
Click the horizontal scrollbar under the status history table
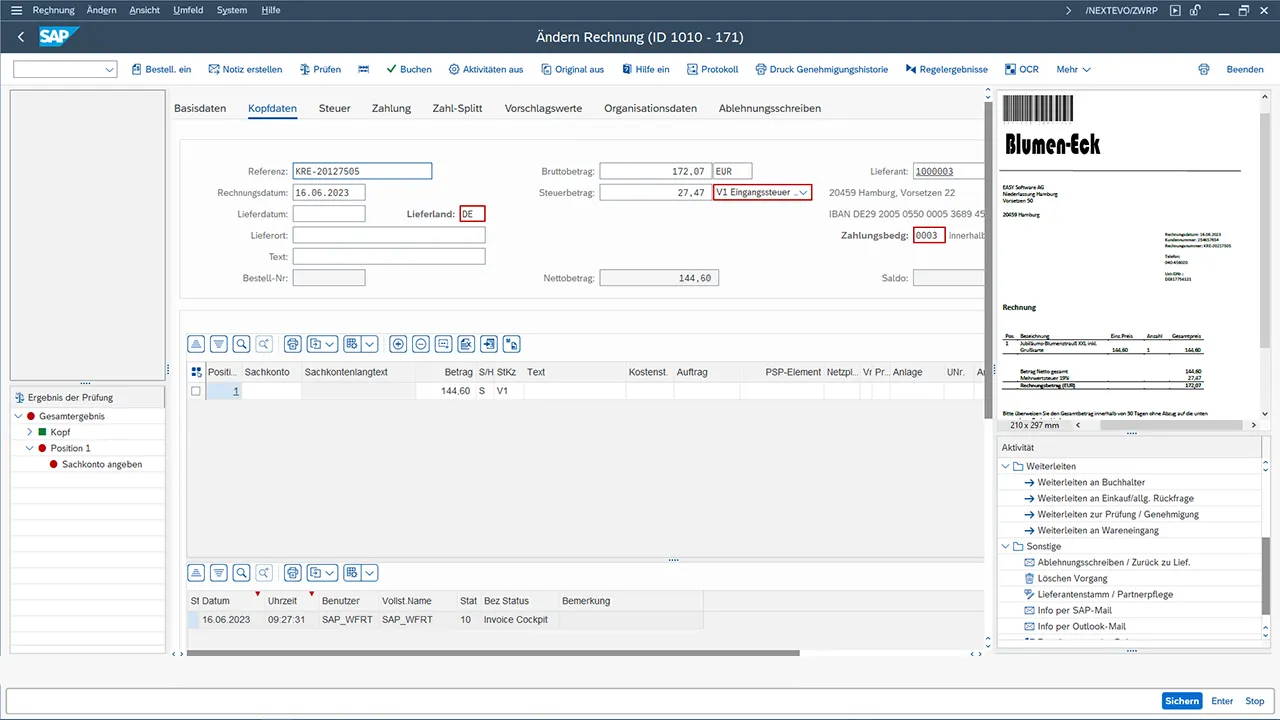493,653
